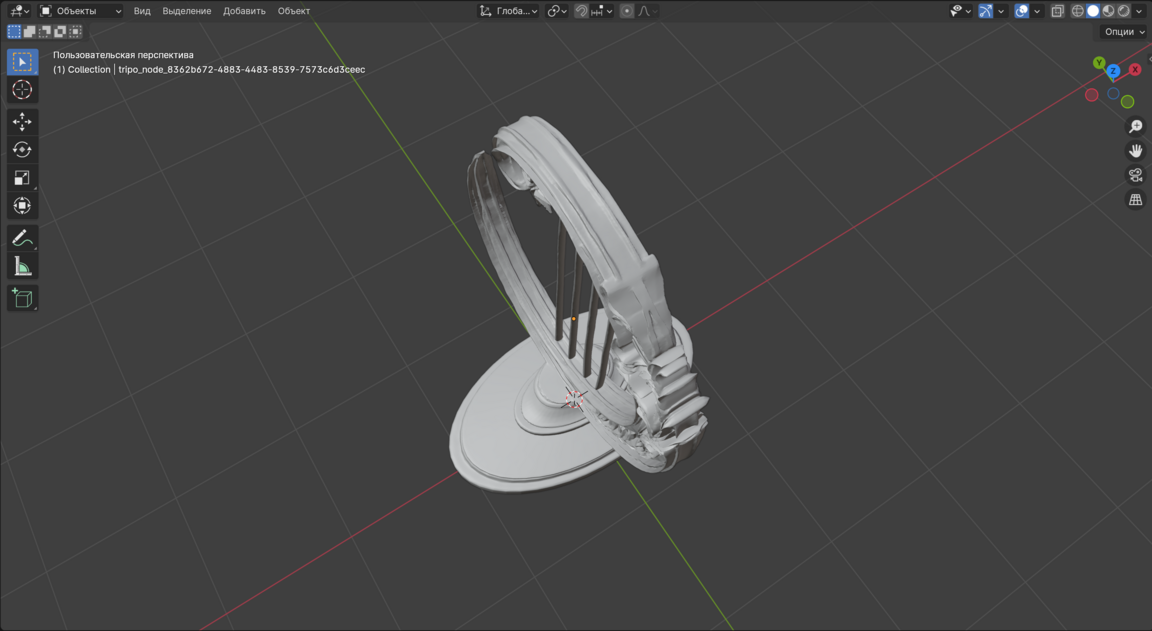Open the Вид menu

[142, 11]
